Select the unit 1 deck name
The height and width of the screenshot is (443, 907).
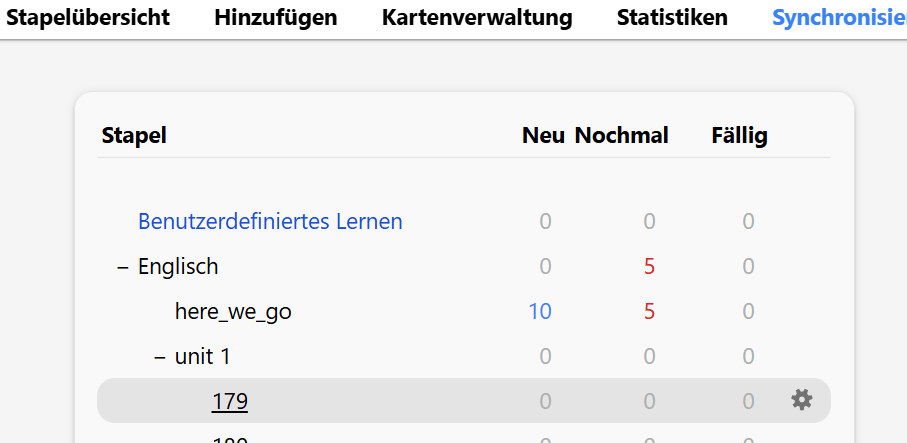tap(202, 356)
